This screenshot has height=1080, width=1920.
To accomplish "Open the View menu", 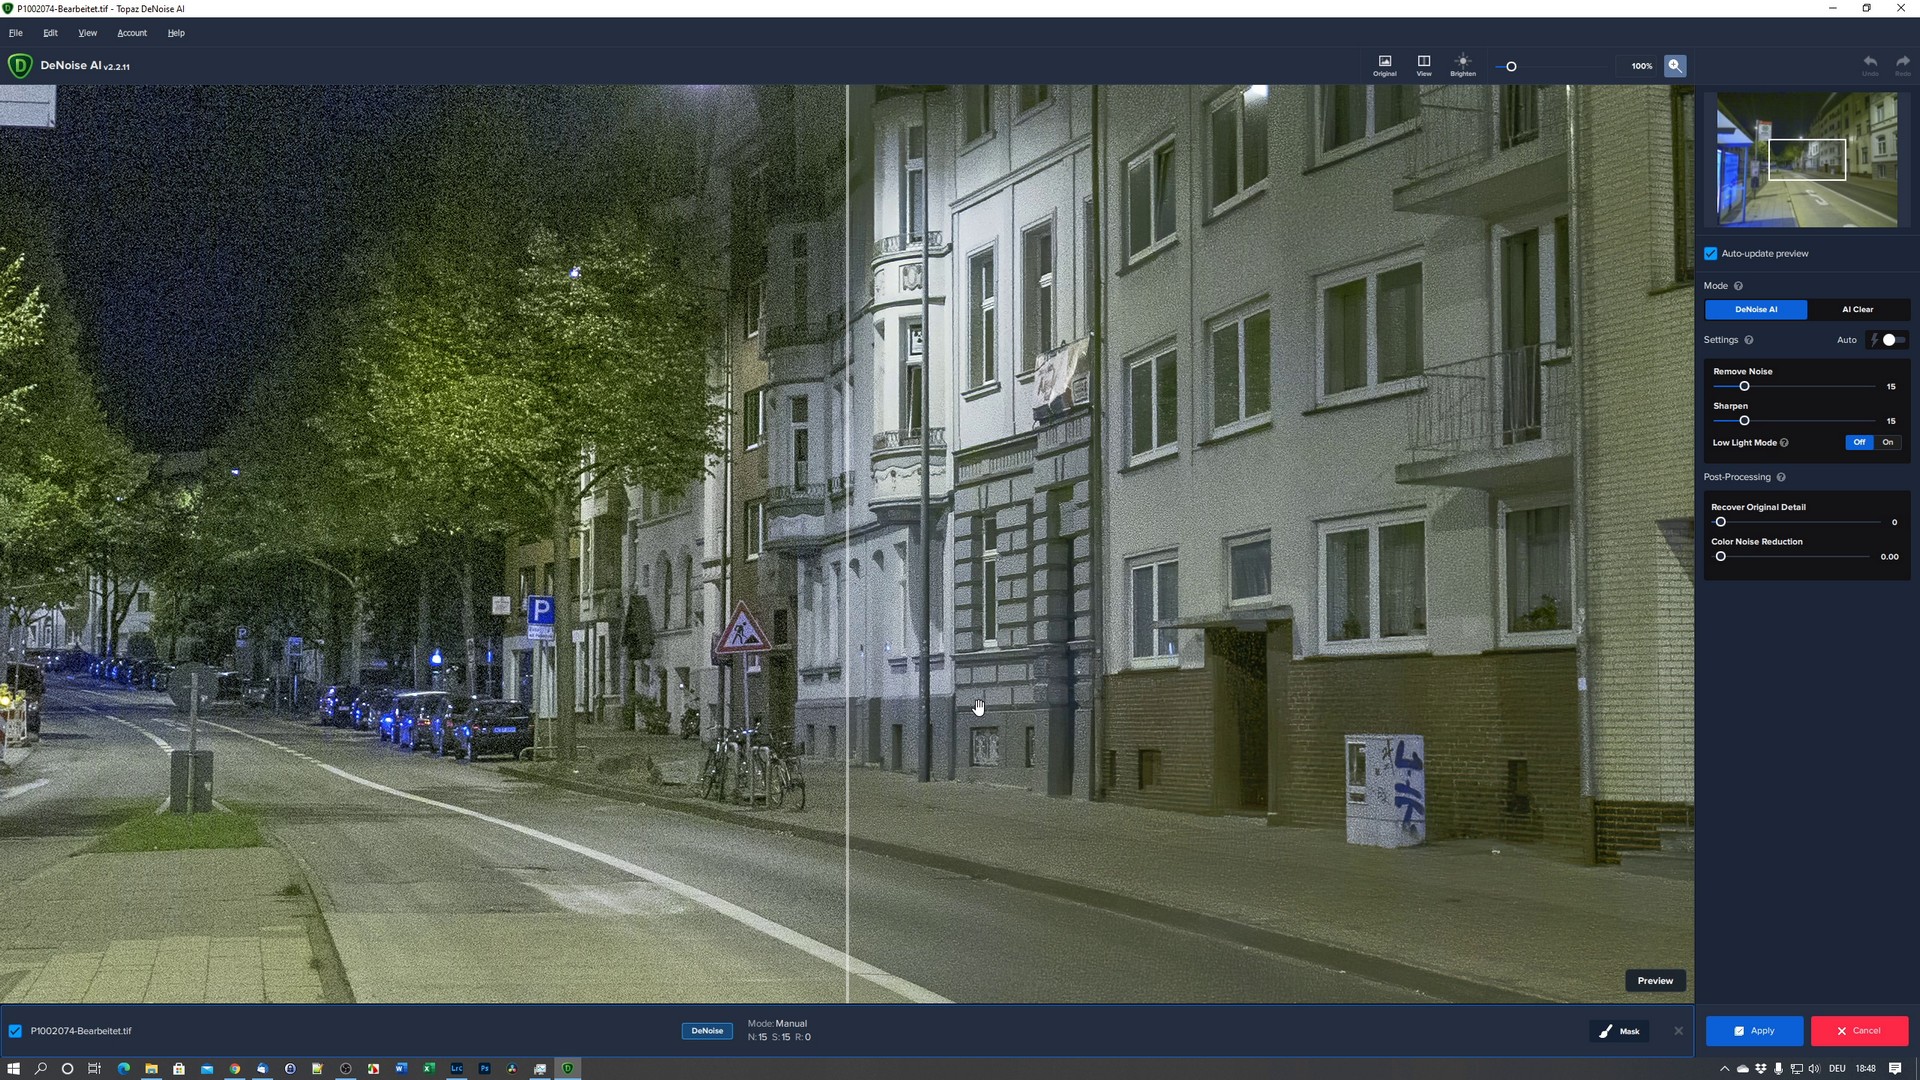I will [88, 33].
